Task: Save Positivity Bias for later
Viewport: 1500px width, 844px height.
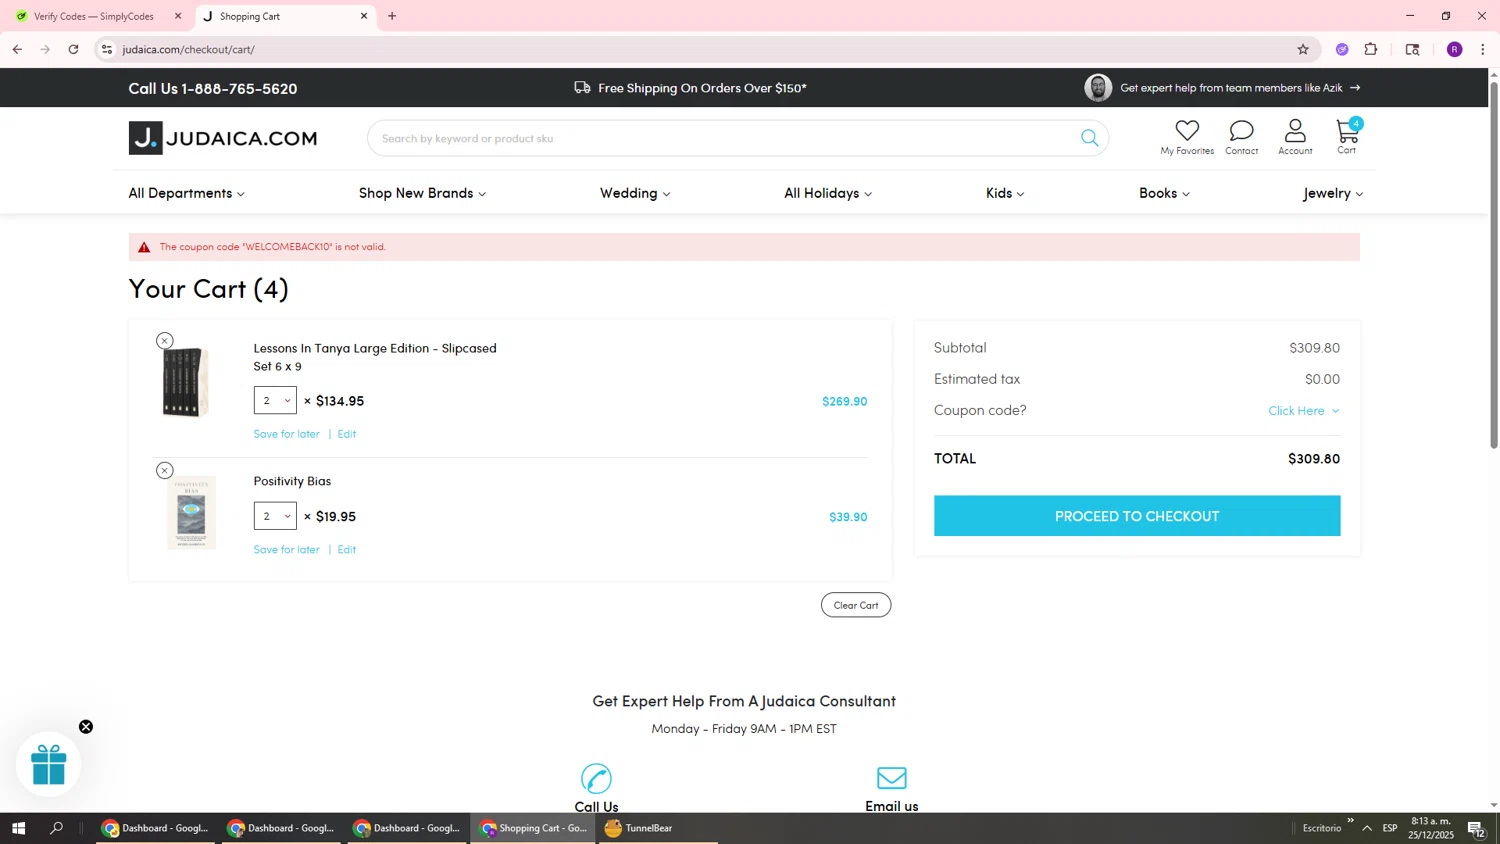Action: coord(286,550)
